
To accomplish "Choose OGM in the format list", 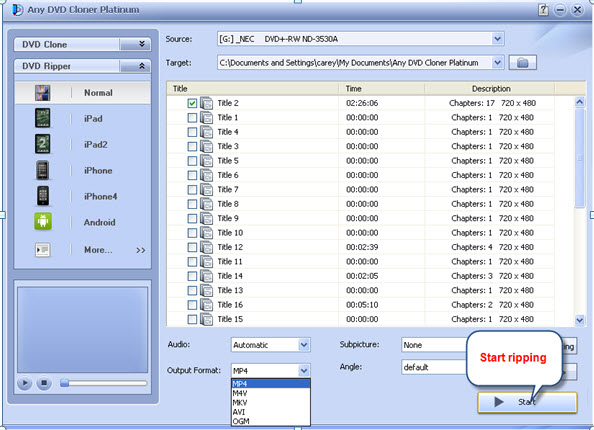I will (x=271, y=421).
